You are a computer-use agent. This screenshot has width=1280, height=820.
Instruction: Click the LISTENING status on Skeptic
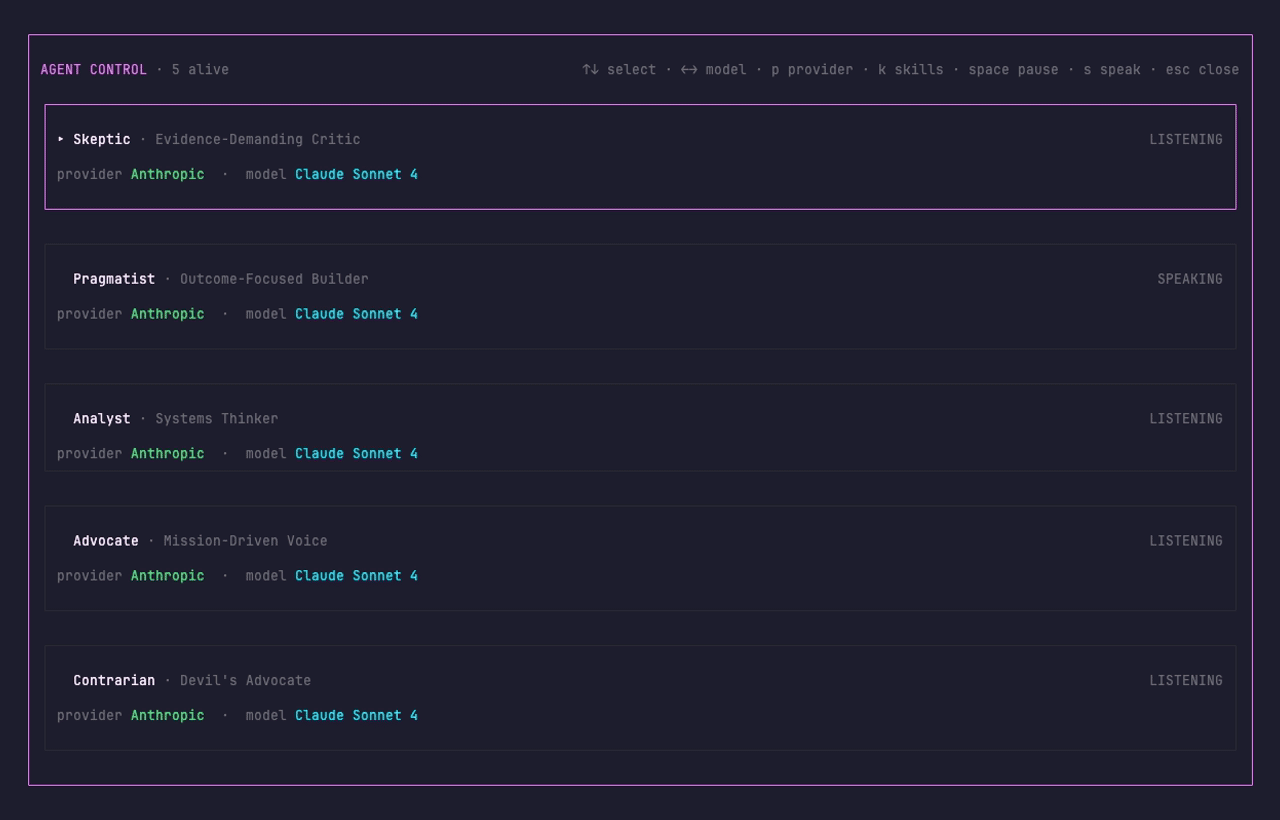pyautogui.click(x=1185, y=139)
